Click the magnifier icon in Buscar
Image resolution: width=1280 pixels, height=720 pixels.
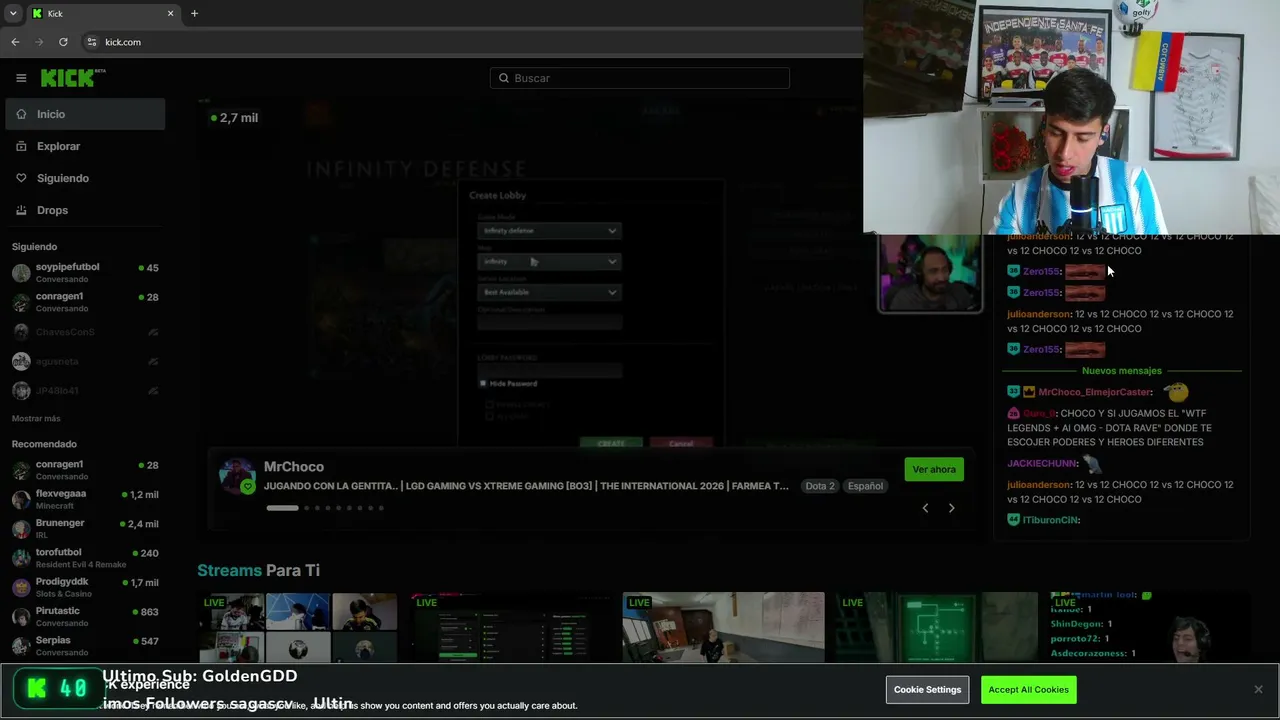pyautogui.click(x=504, y=78)
